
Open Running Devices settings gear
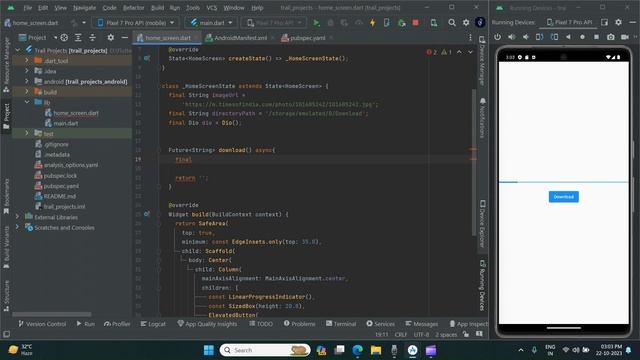click(618, 22)
